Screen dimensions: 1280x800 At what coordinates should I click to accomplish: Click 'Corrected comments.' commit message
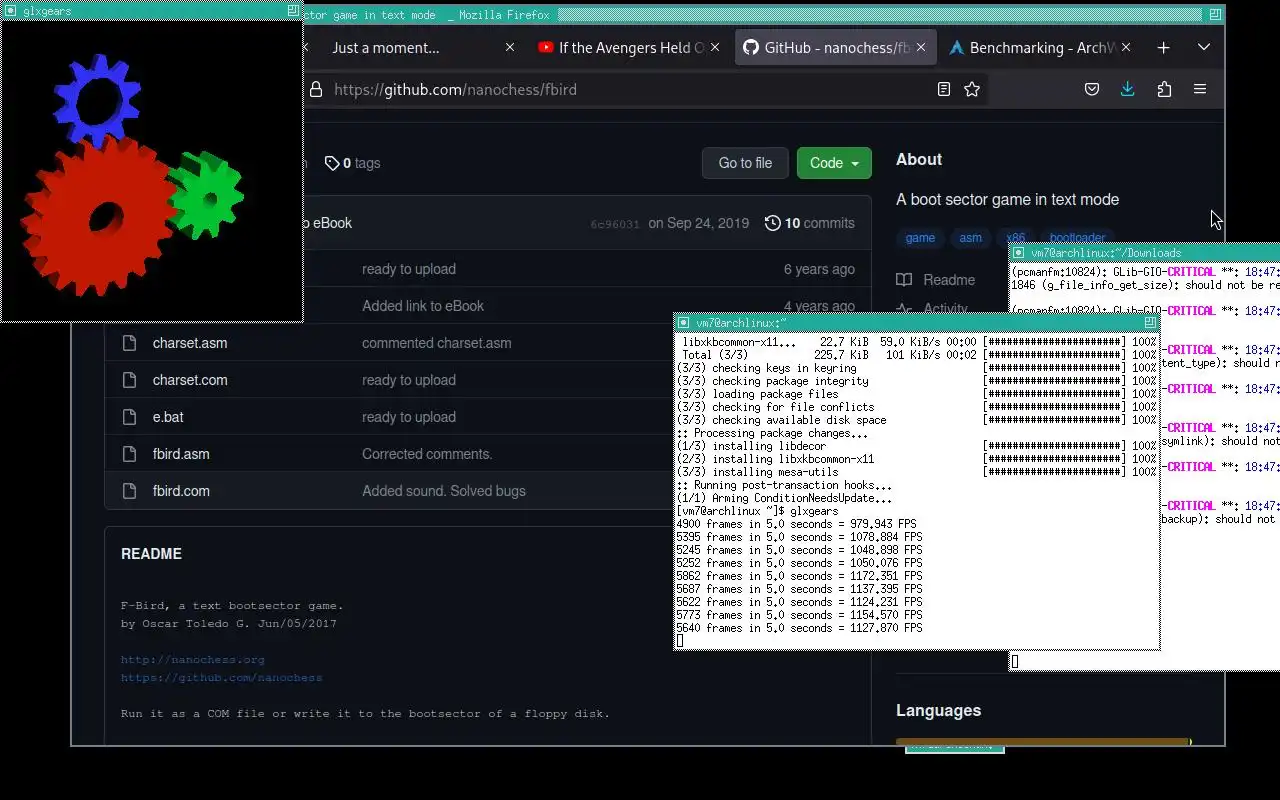point(427,454)
